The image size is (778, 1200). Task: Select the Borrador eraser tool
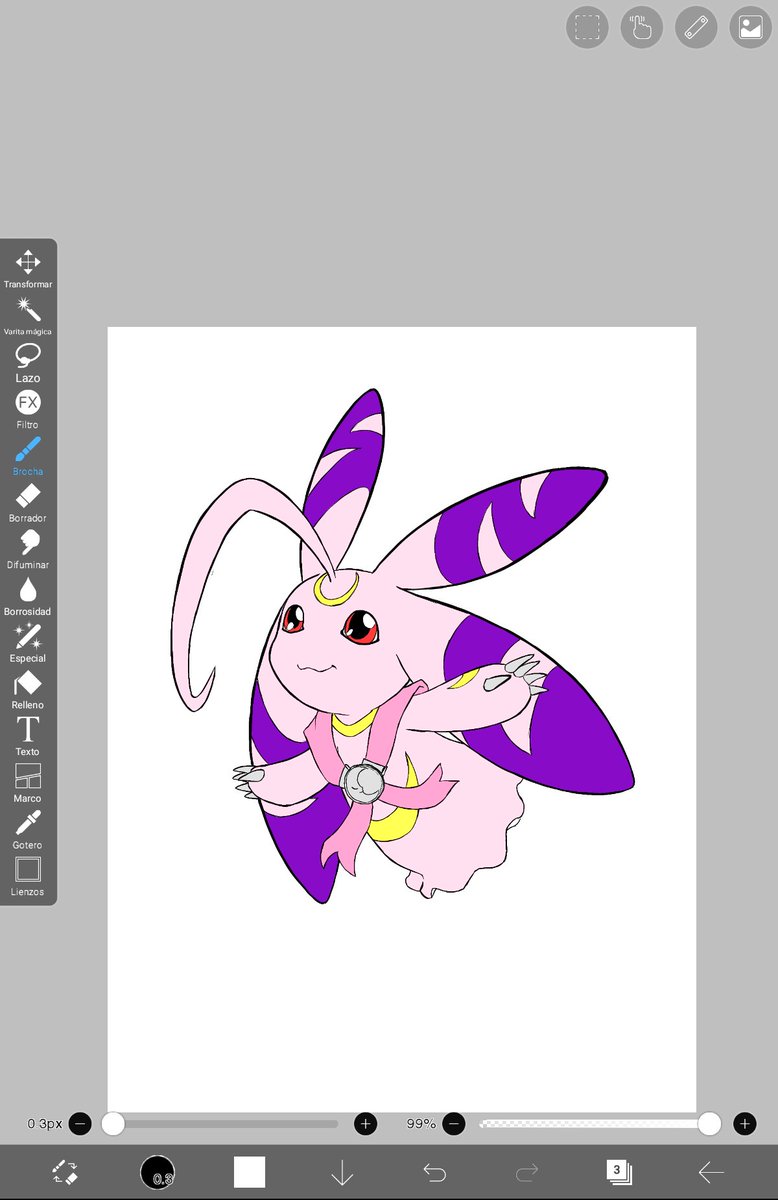coord(28,502)
